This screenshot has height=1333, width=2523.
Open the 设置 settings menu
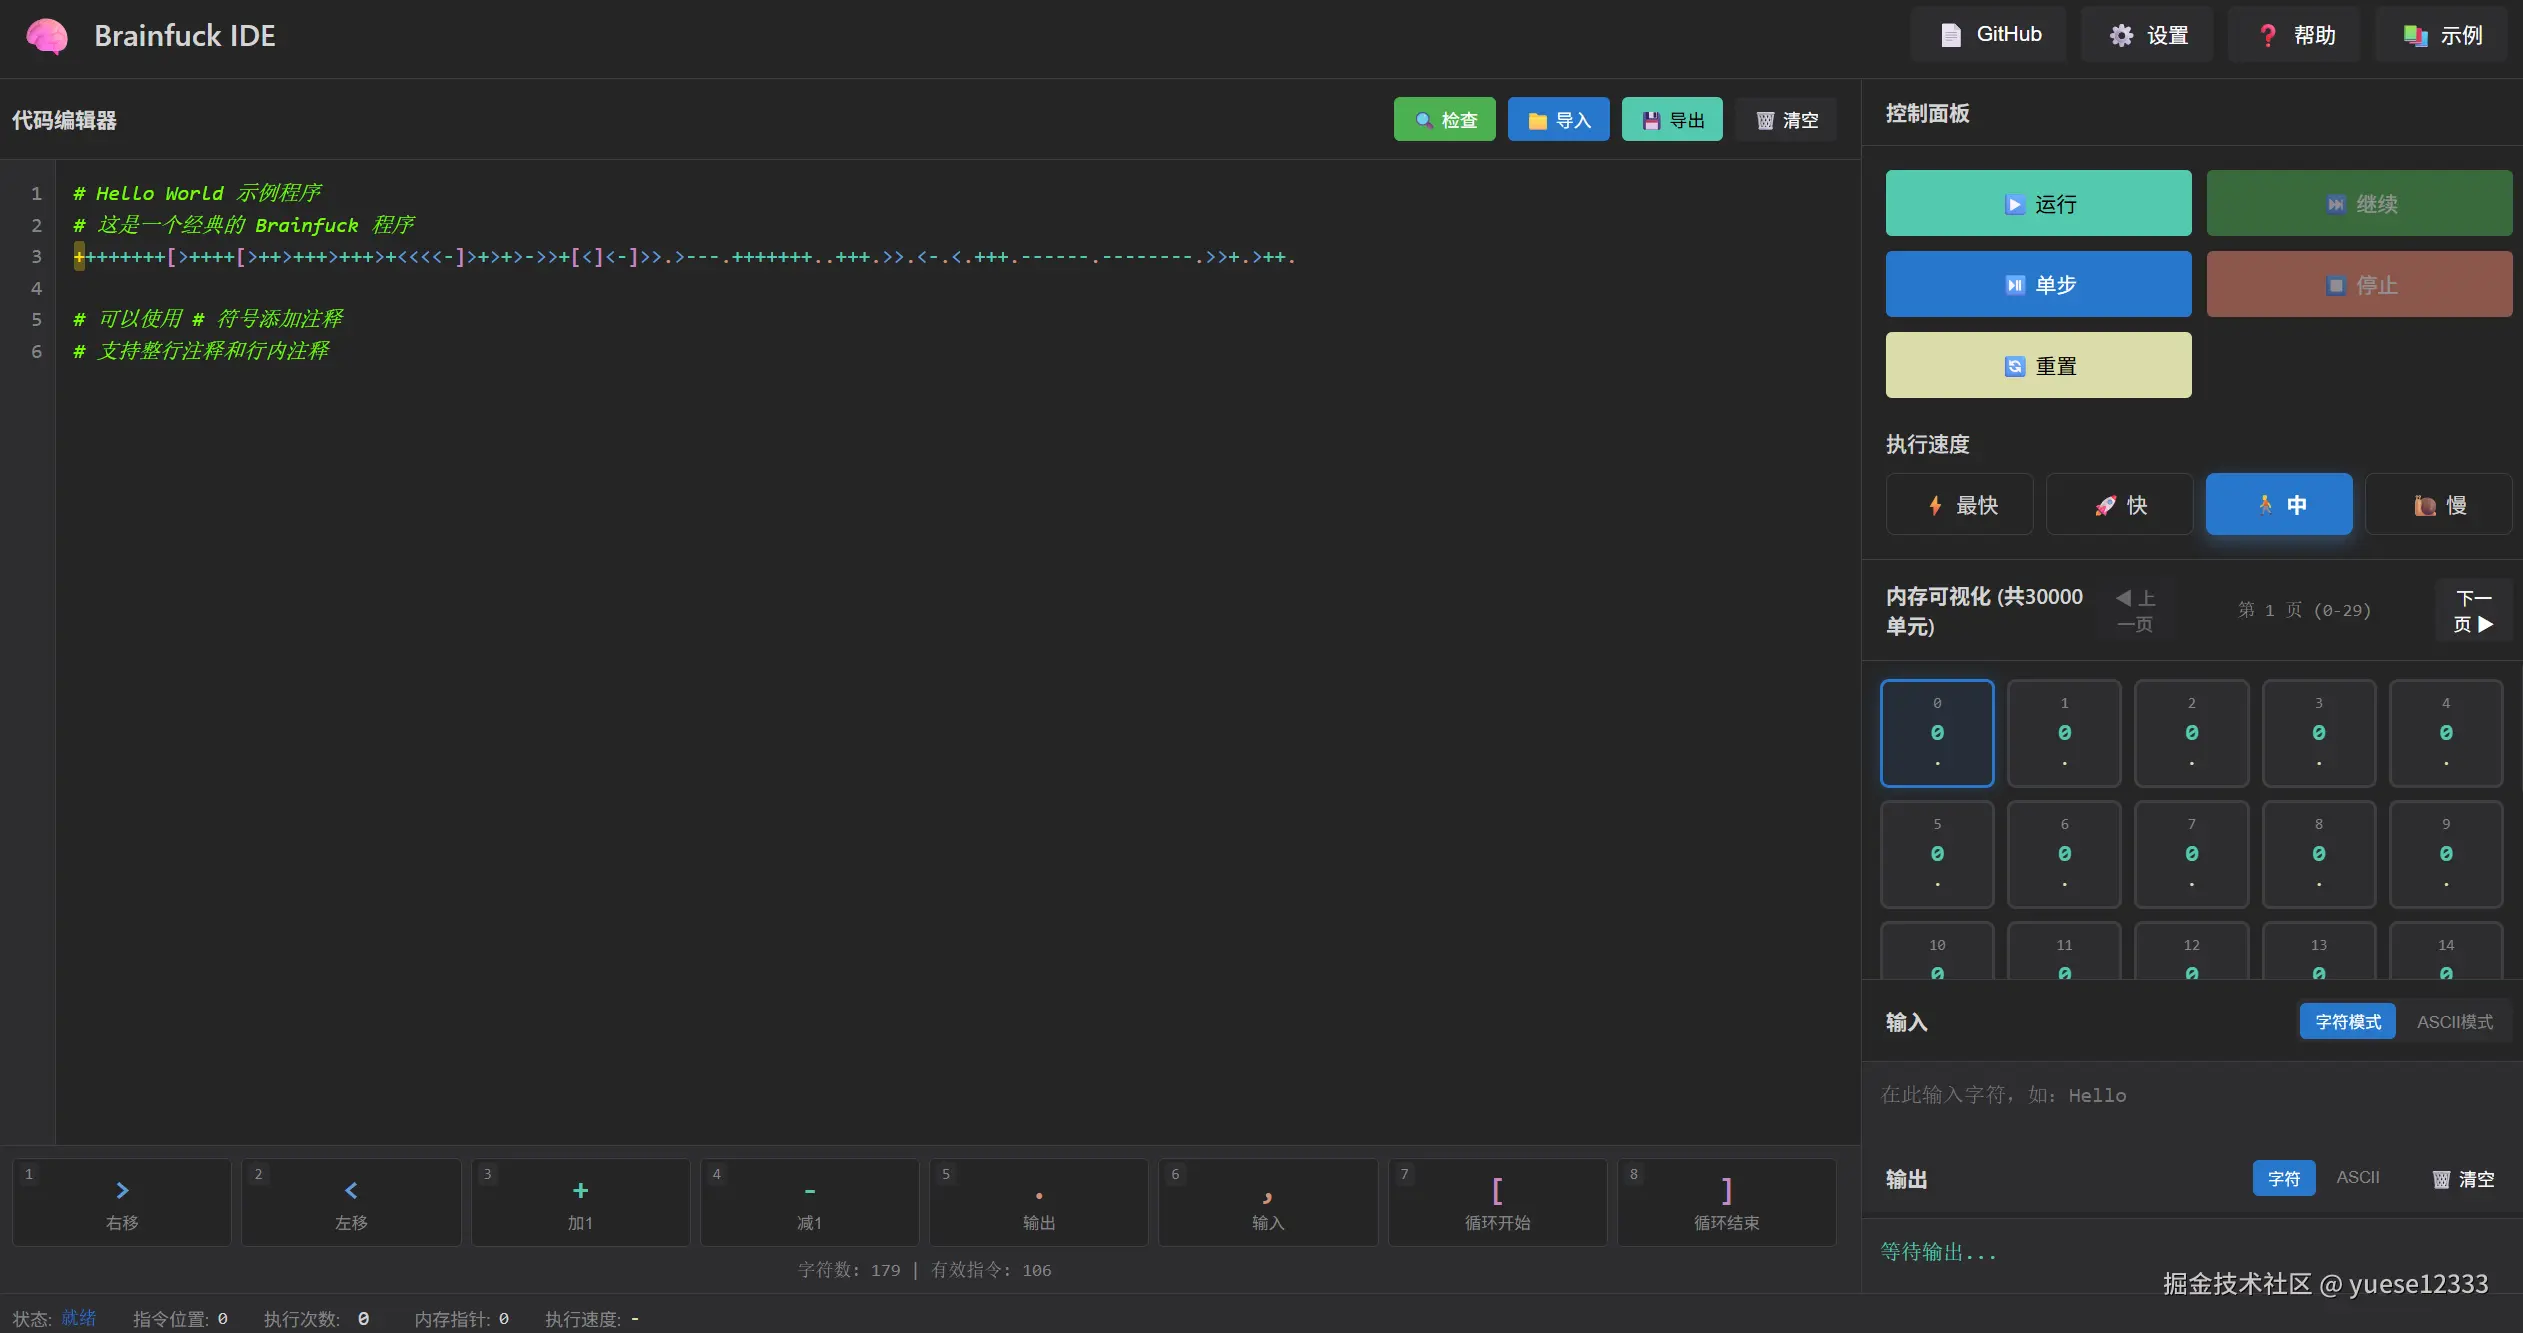(2148, 35)
